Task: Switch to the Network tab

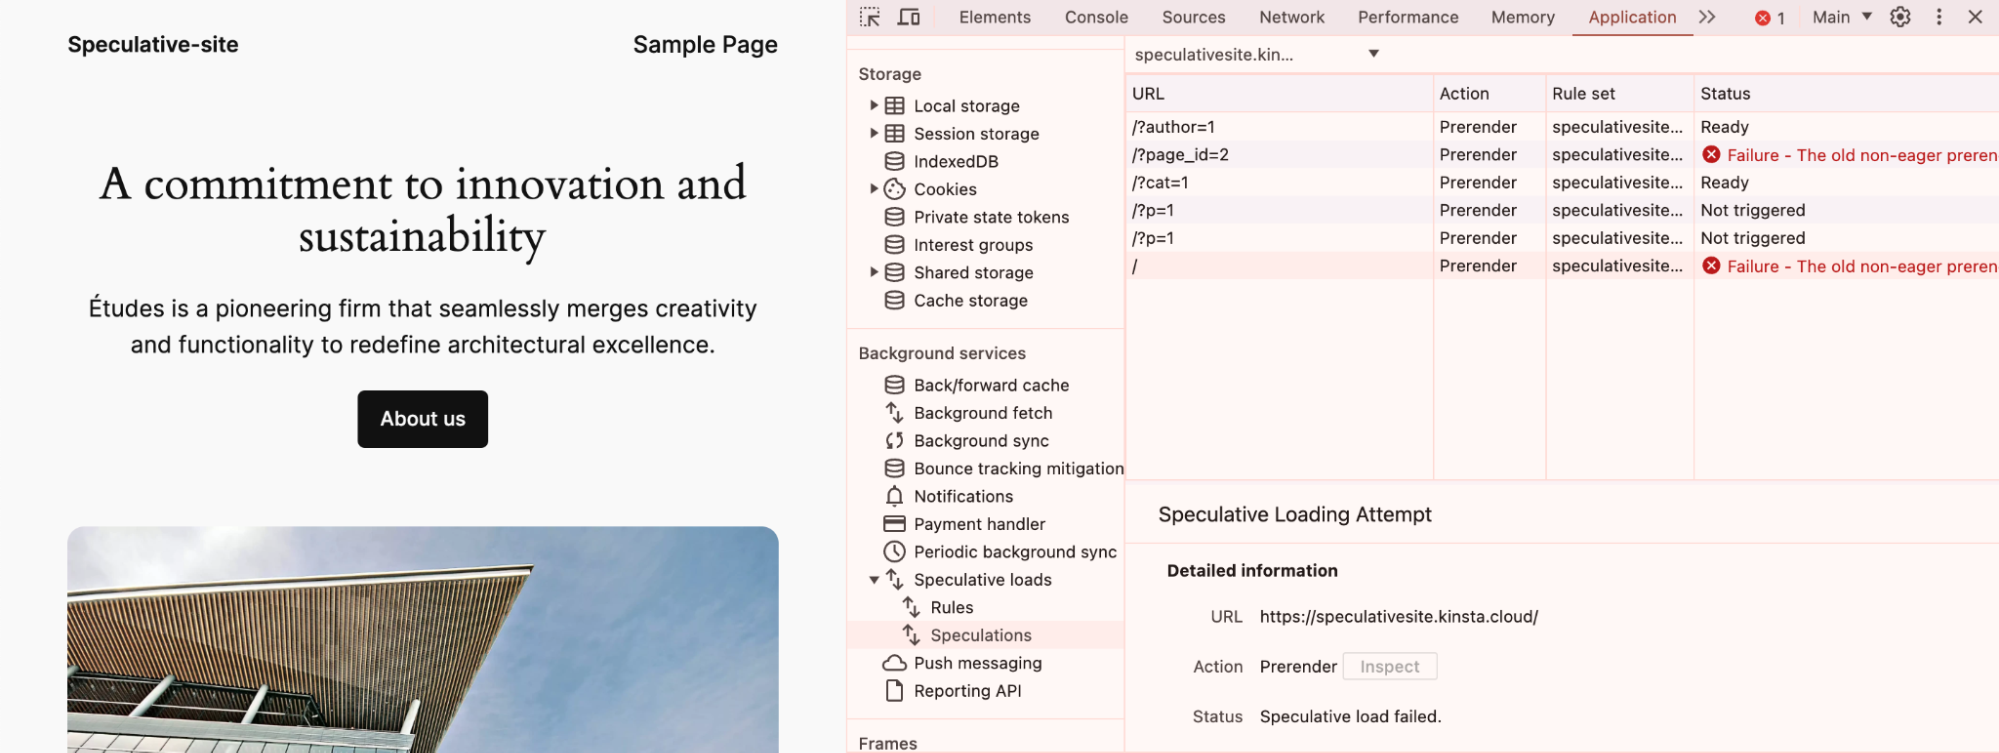Action: [1291, 17]
